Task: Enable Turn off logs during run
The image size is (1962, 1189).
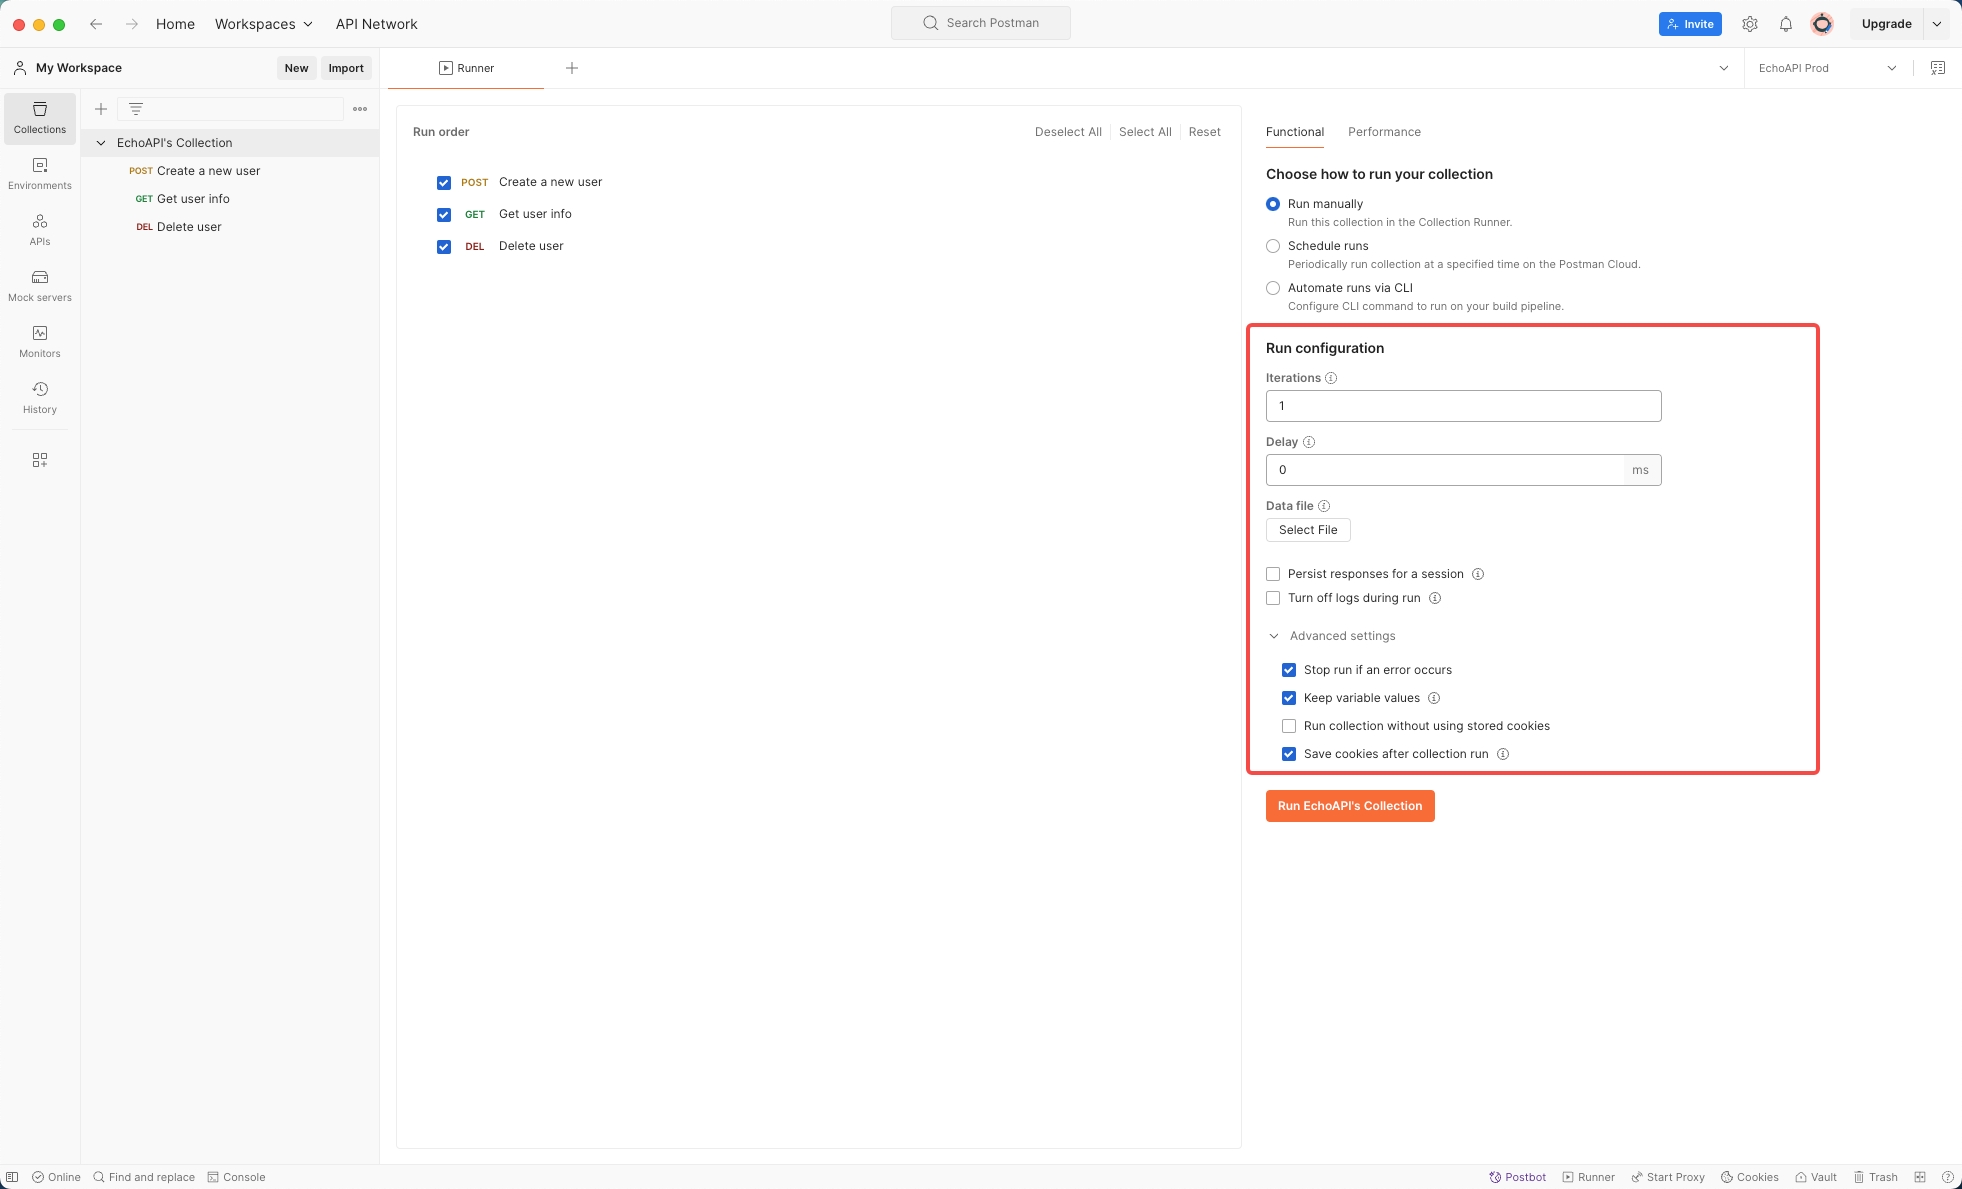Action: coord(1273,598)
